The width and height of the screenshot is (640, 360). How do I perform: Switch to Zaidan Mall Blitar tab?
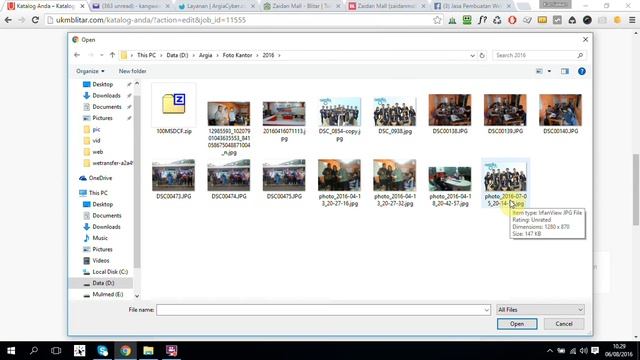click(302, 6)
